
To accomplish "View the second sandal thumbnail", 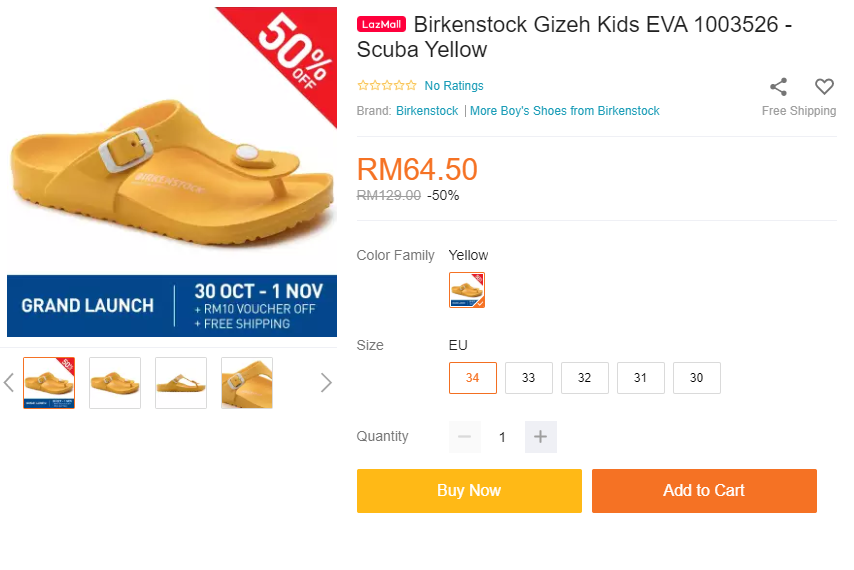I will 115,383.
